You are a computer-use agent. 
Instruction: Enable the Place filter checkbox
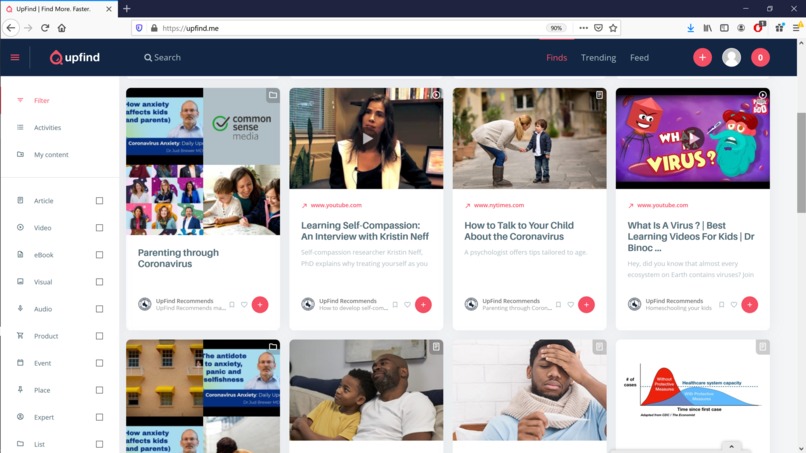(x=99, y=390)
